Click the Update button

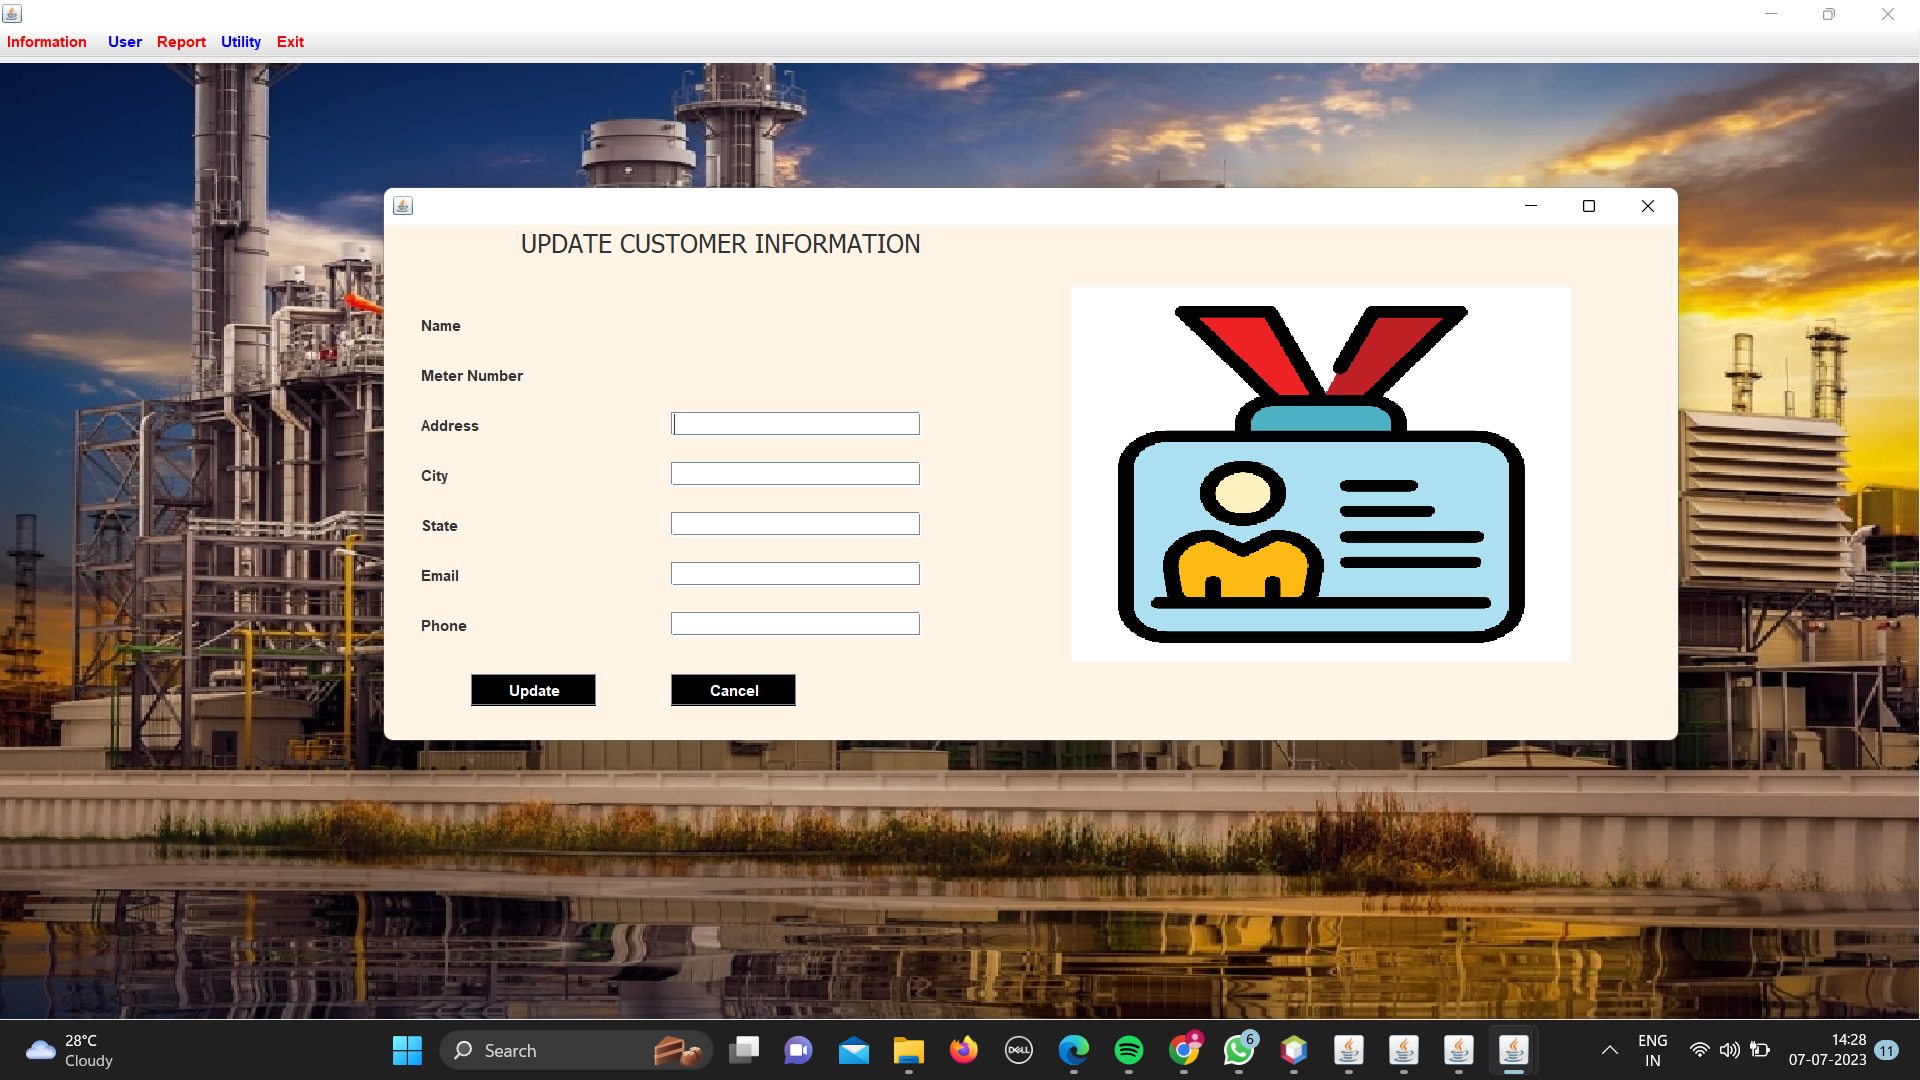click(x=533, y=690)
